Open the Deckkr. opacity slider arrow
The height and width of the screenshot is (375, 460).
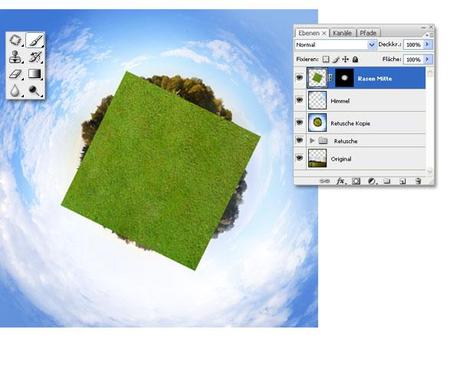point(428,44)
